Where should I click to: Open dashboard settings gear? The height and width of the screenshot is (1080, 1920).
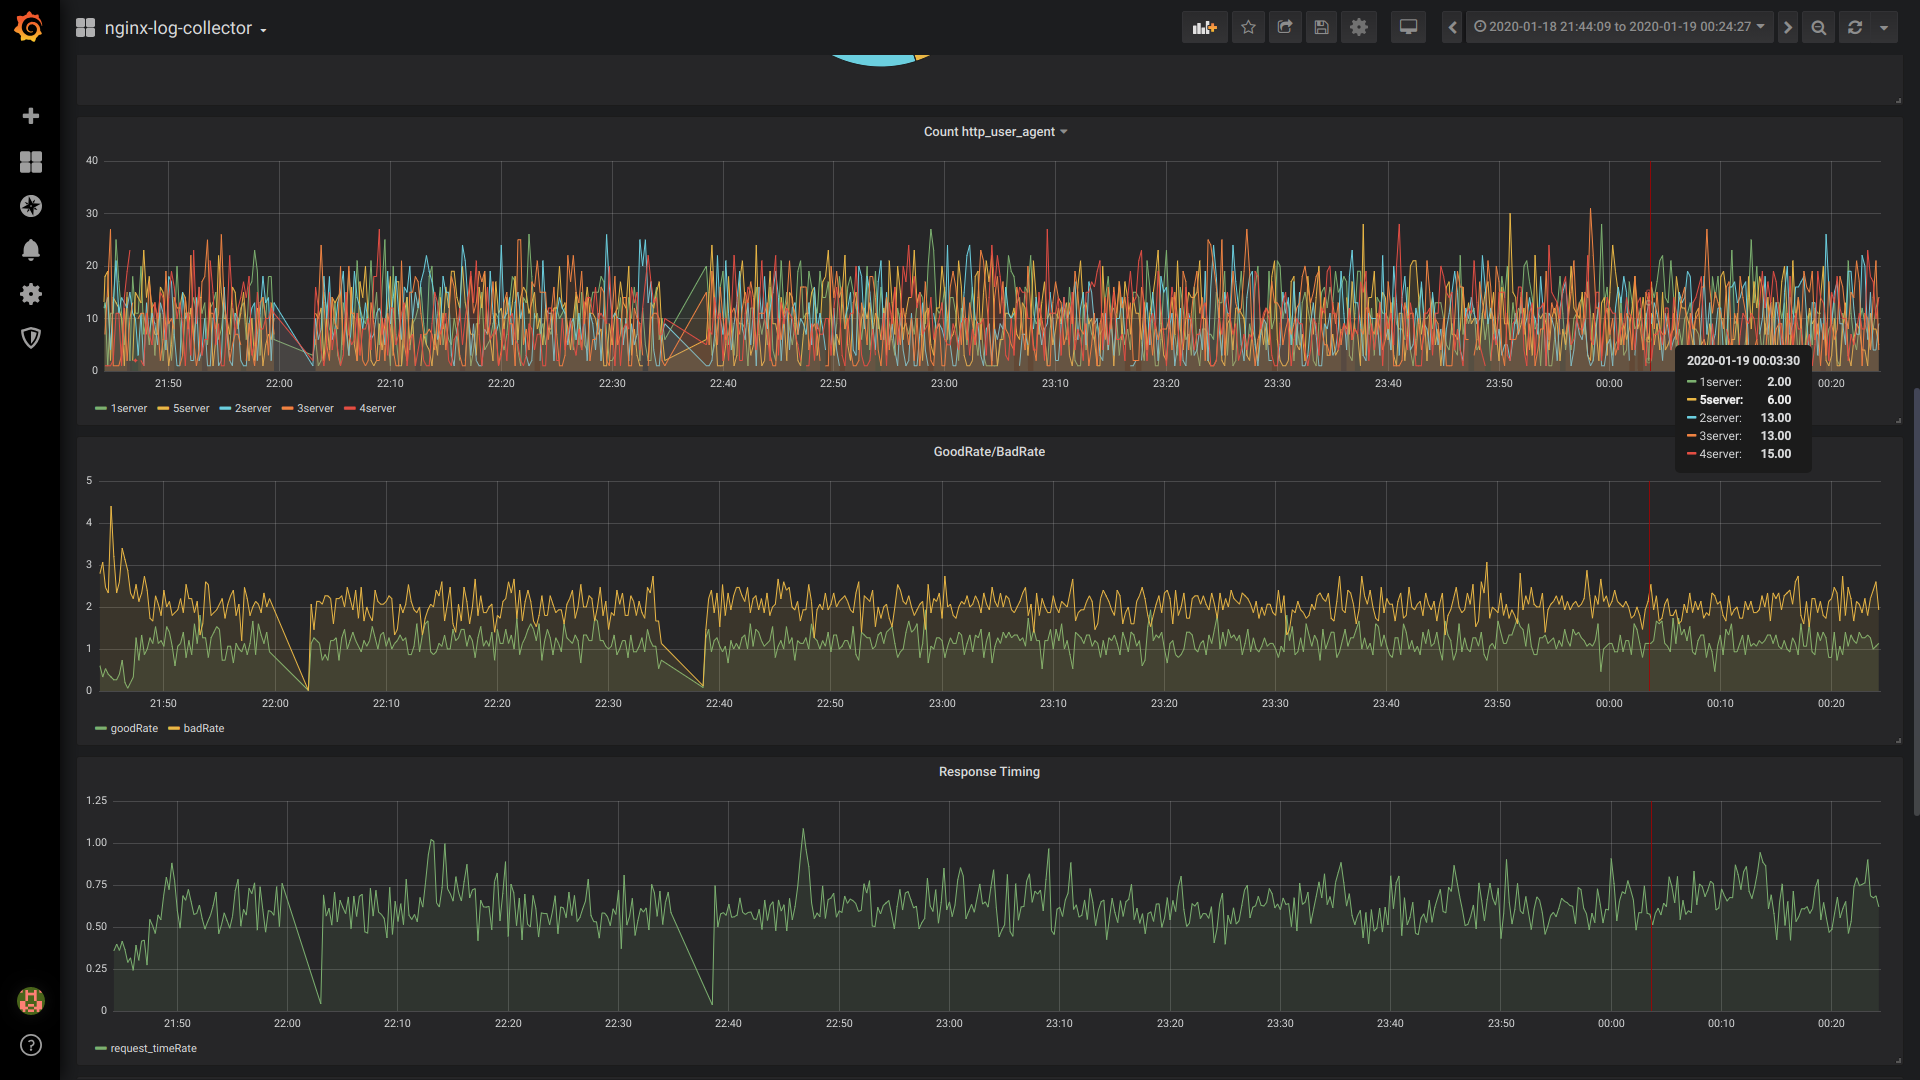[1358, 27]
